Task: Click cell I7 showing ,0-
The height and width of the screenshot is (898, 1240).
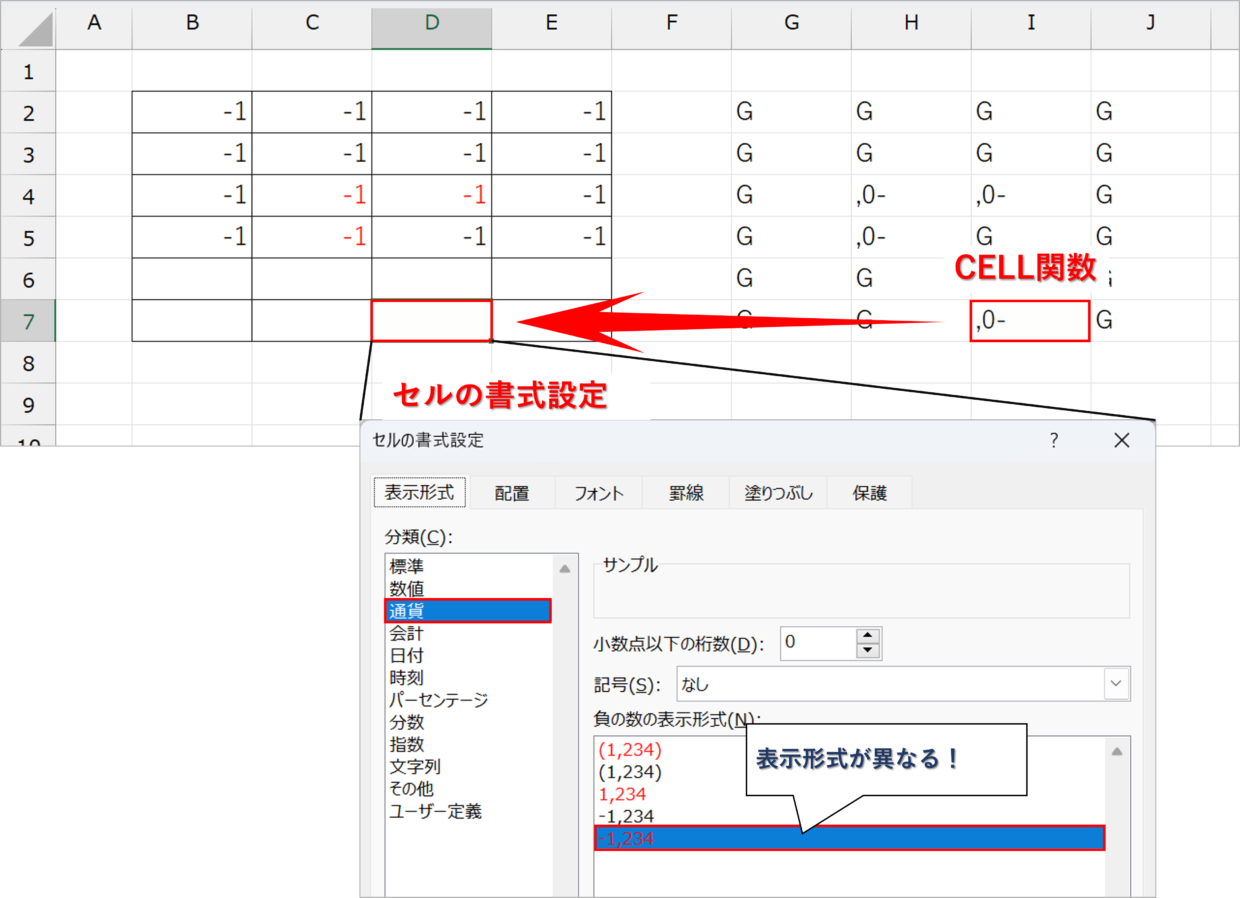Action: pos(1030,321)
